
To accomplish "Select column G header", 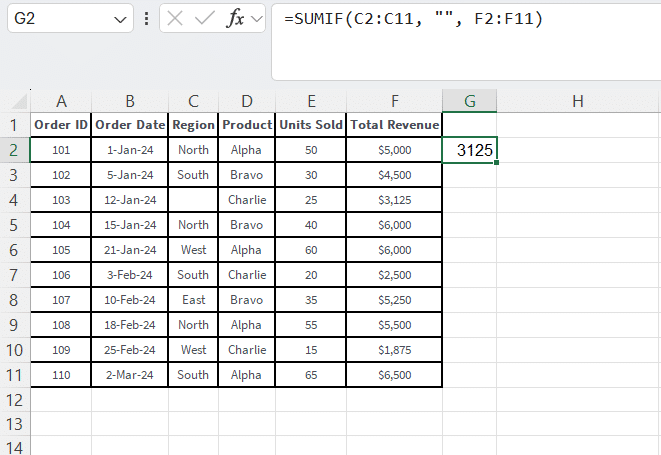I will [x=470, y=101].
